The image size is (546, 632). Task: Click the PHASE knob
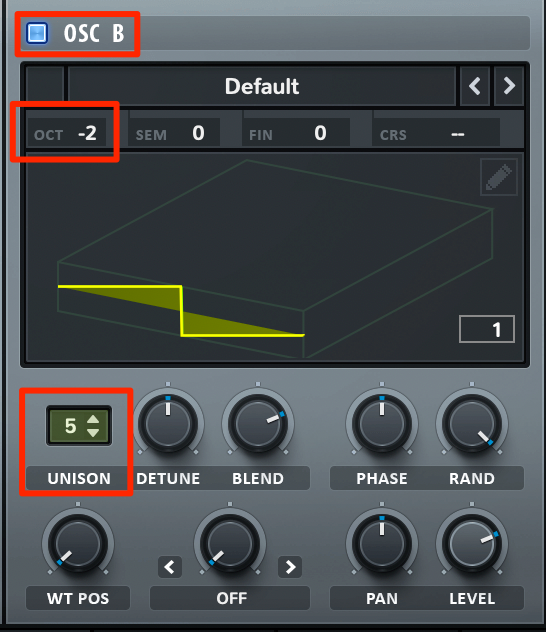382,424
